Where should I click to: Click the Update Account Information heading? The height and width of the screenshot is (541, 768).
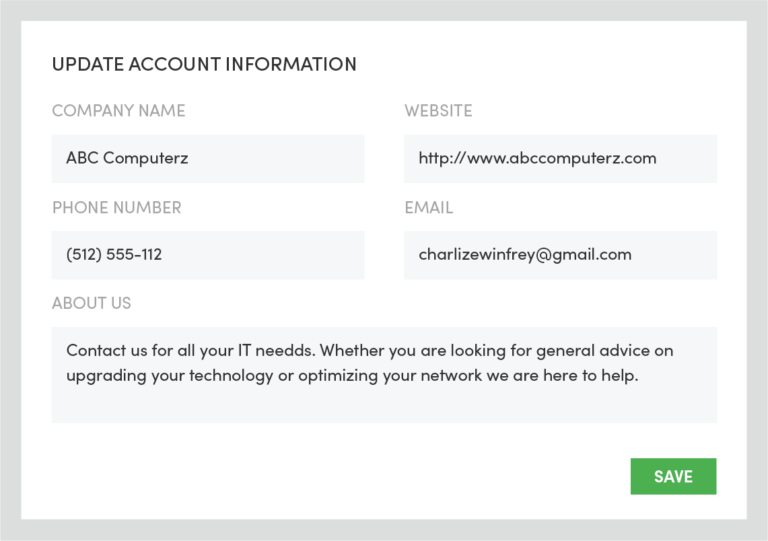[204, 64]
